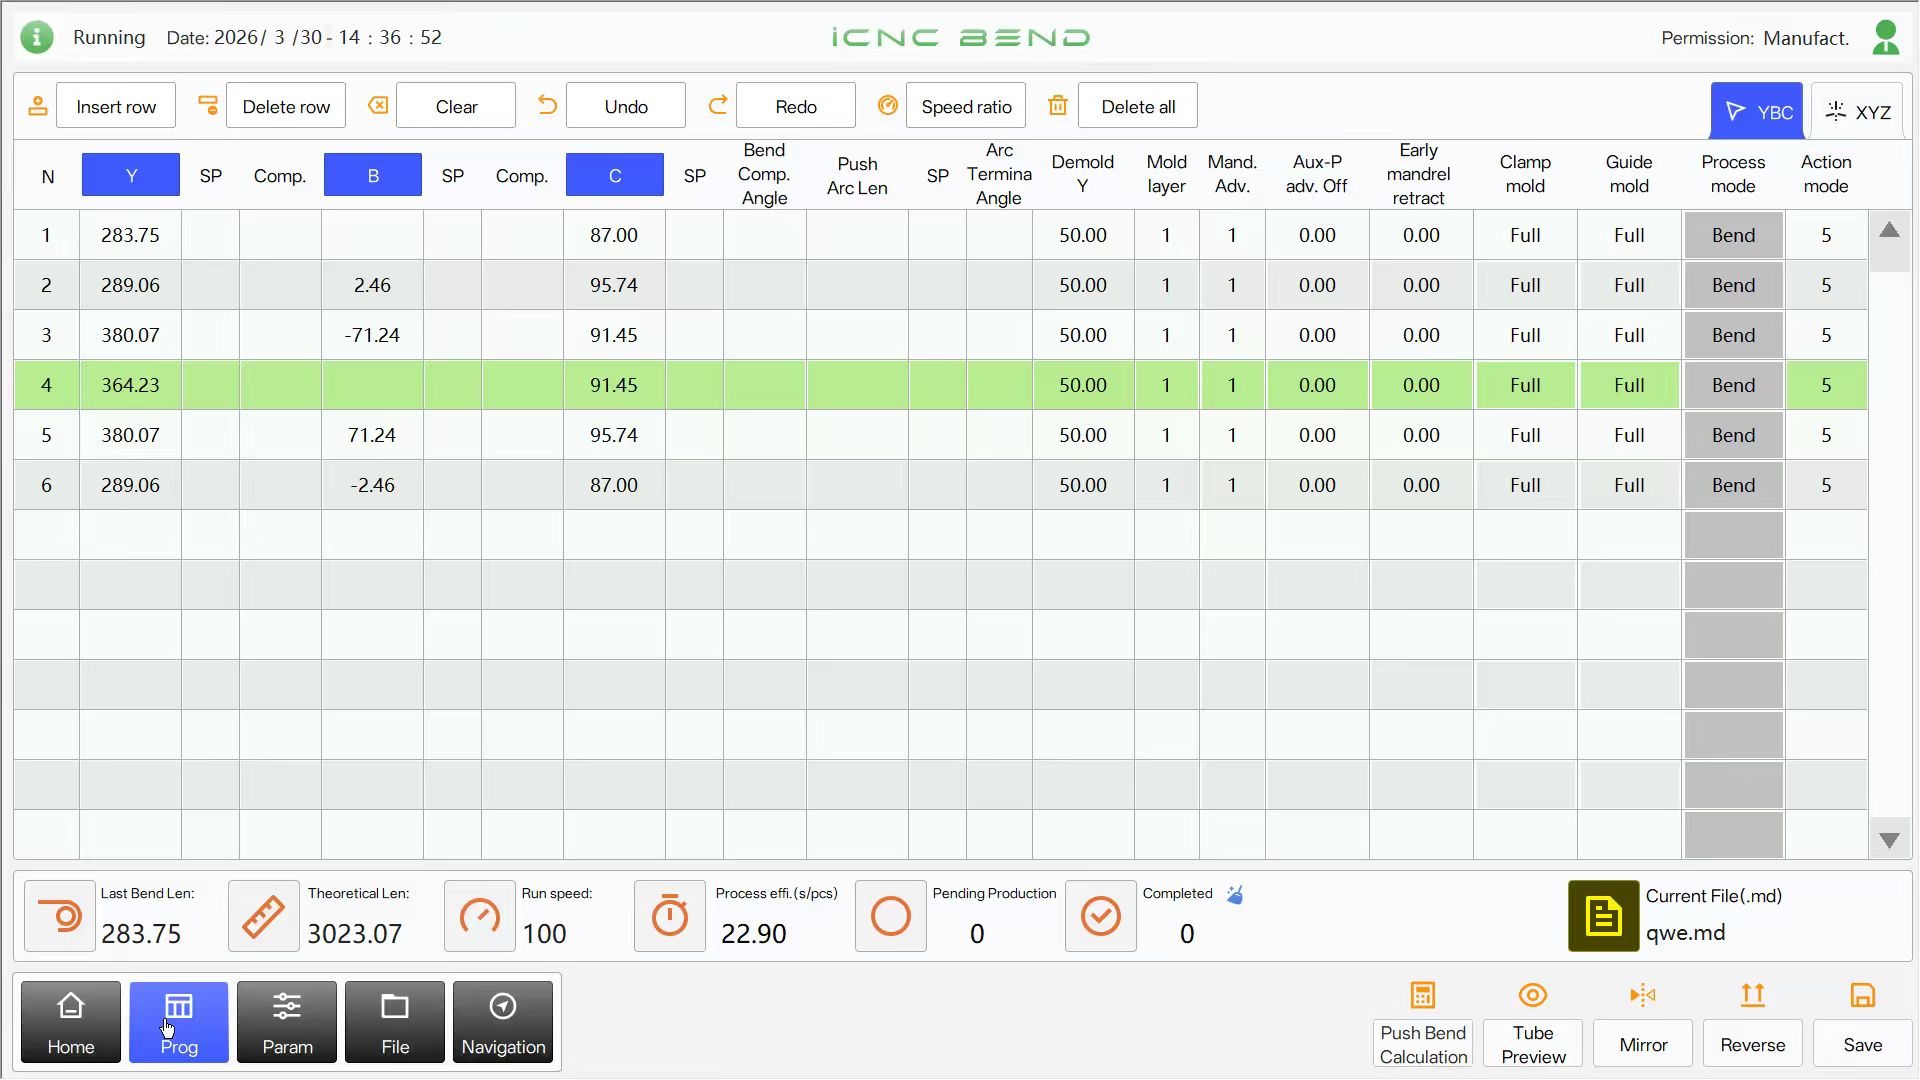
Task: Click the Pending Production circle icon
Action: coord(891,916)
